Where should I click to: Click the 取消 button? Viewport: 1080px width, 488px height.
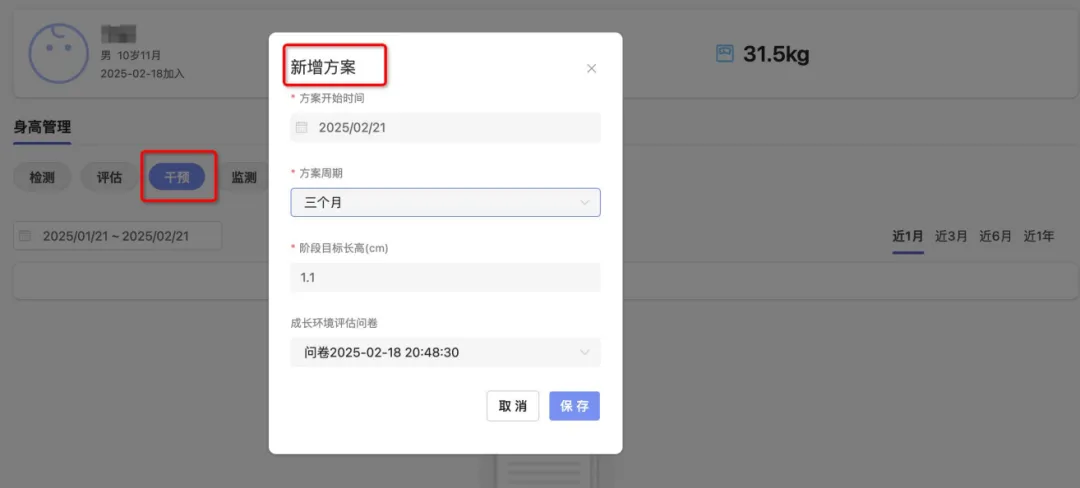coord(512,406)
